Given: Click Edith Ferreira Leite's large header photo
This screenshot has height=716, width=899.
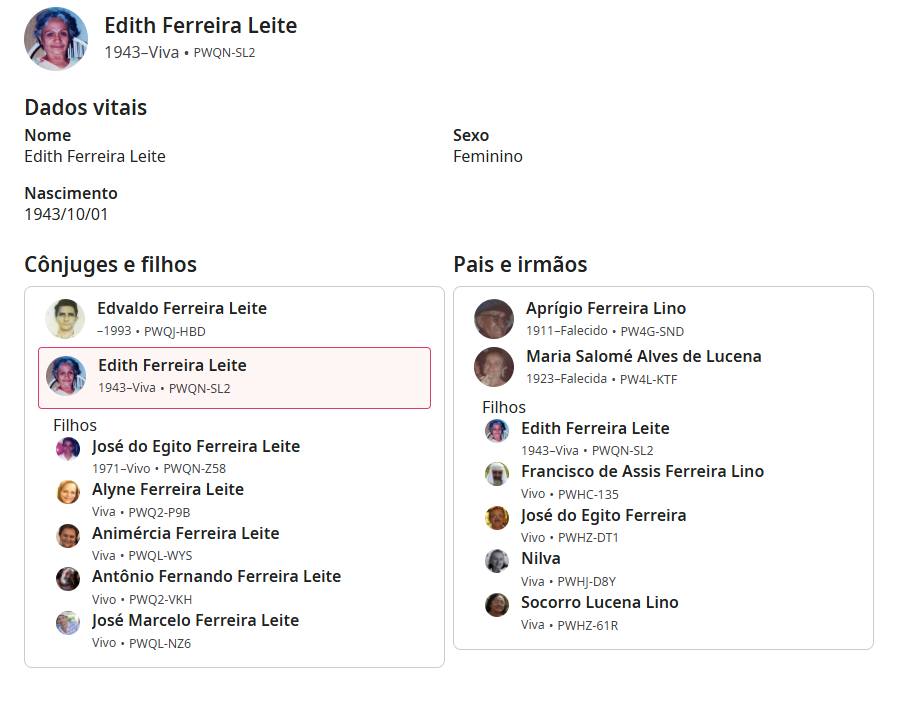Looking at the screenshot, I should point(56,39).
